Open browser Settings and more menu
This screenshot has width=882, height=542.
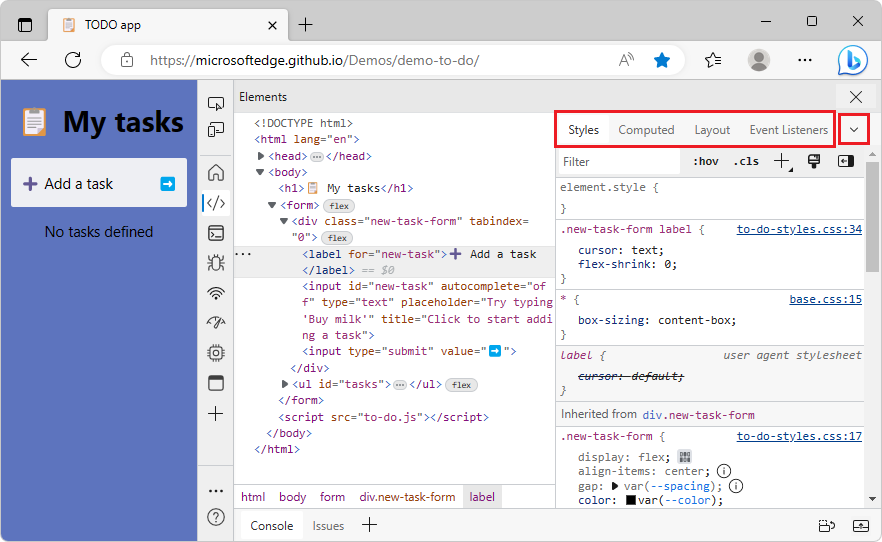805,60
